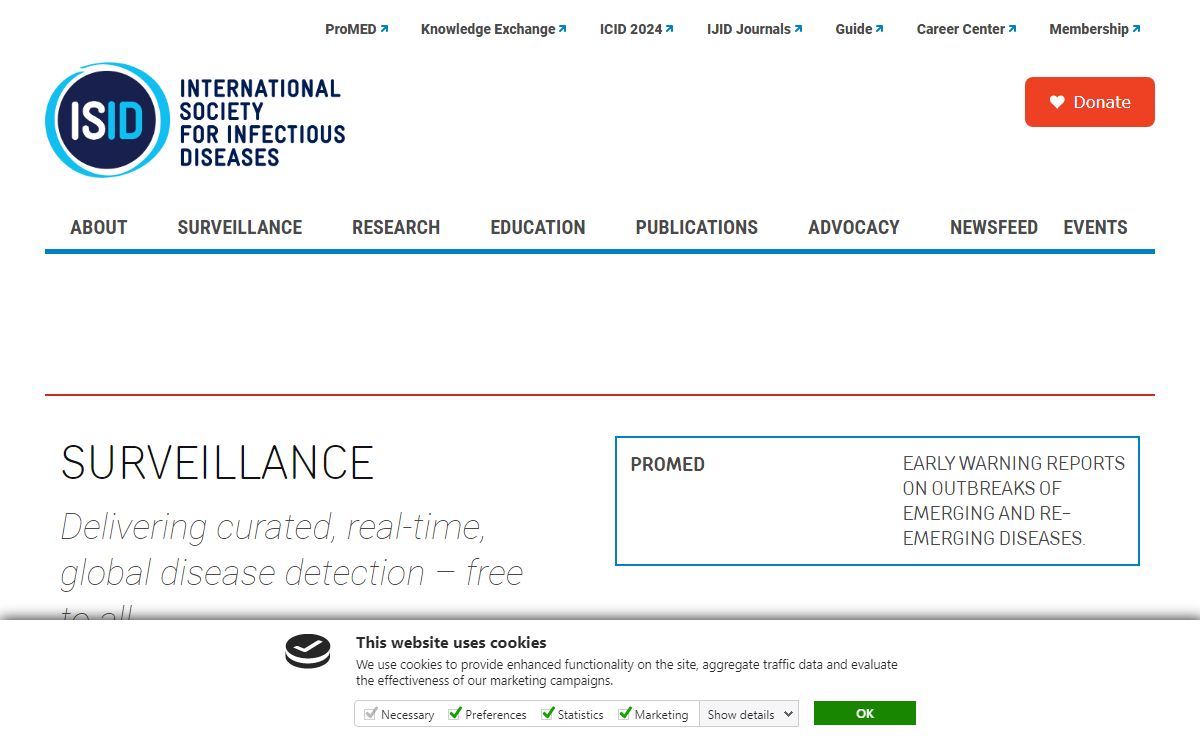This screenshot has width=1200, height=740.
Task: Open the Membership link
Action: [1095, 29]
